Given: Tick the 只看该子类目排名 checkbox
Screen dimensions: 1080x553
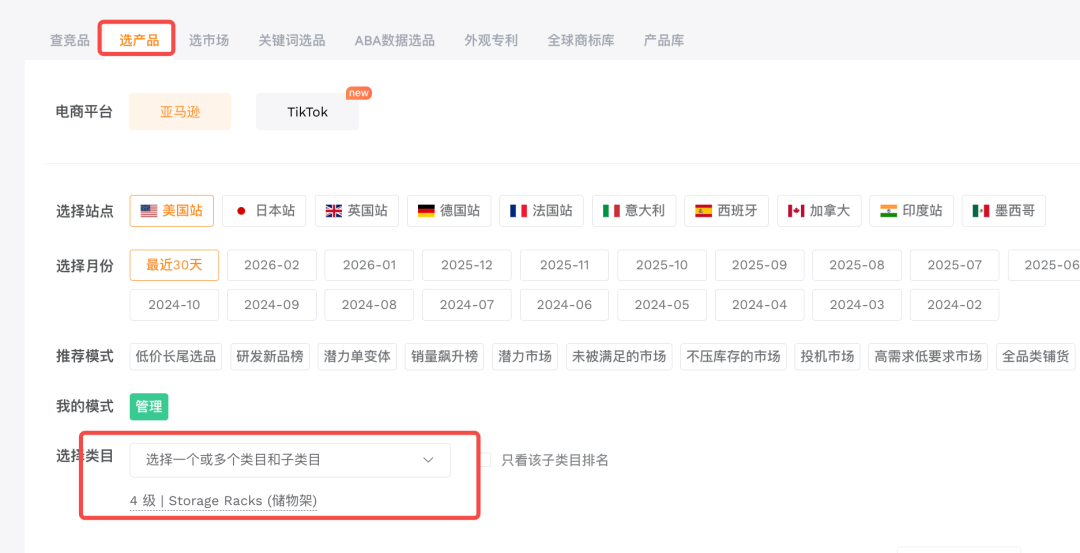Looking at the screenshot, I should pos(485,460).
